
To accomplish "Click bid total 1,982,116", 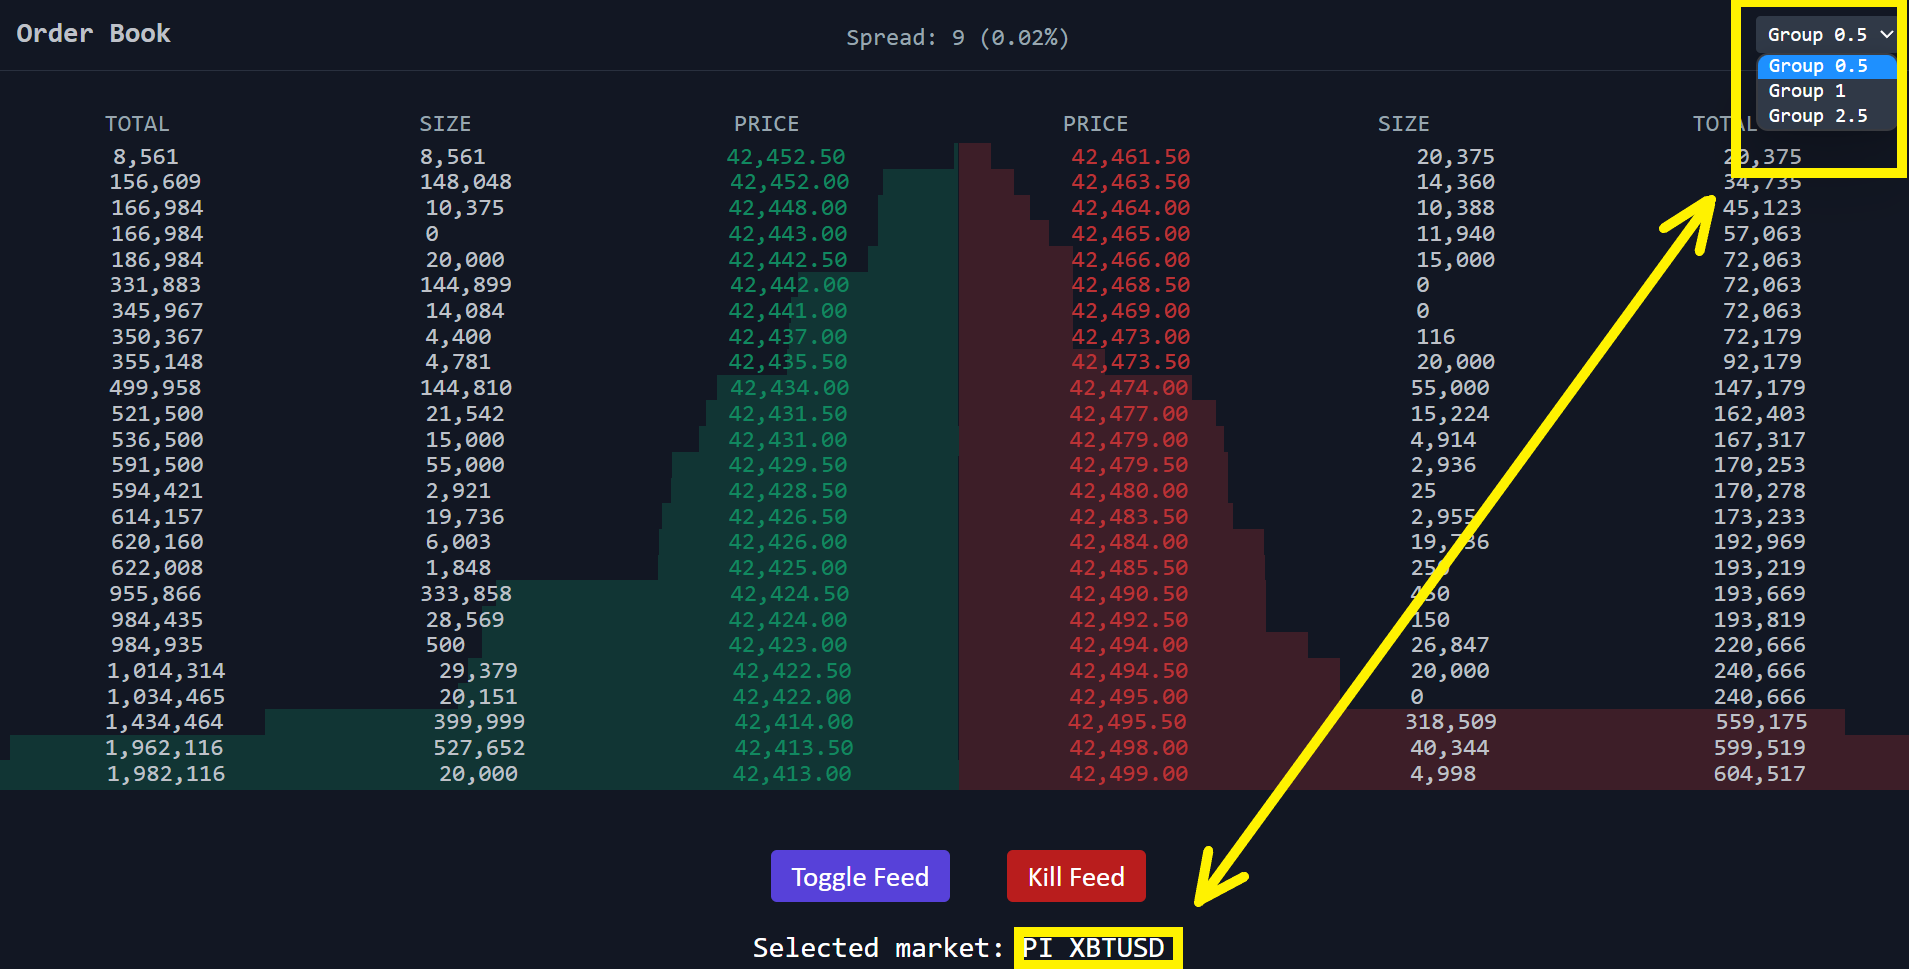I will click(166, 774).
